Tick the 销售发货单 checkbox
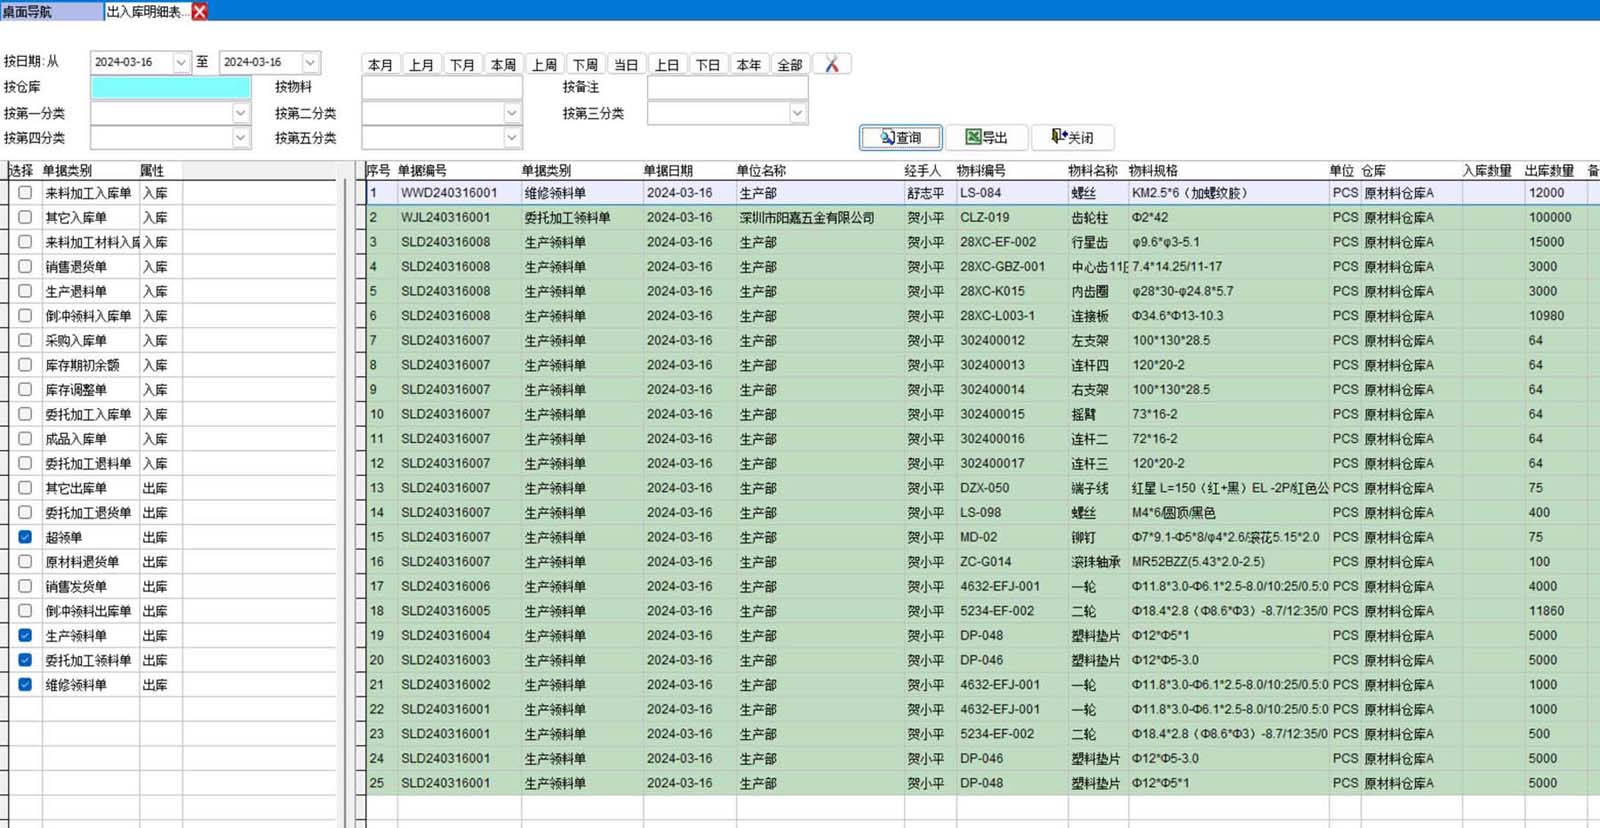1600x828 pixels. click(25, 586)
